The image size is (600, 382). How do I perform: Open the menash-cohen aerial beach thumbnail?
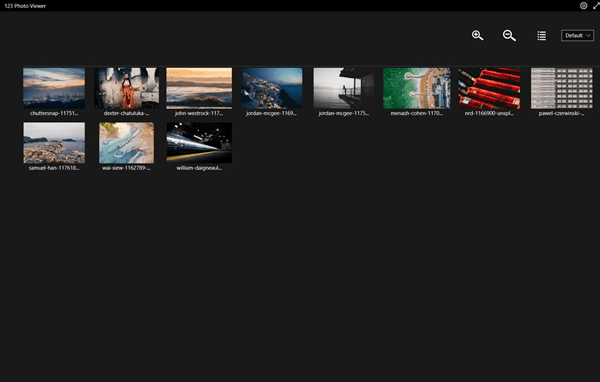(417, 88)
